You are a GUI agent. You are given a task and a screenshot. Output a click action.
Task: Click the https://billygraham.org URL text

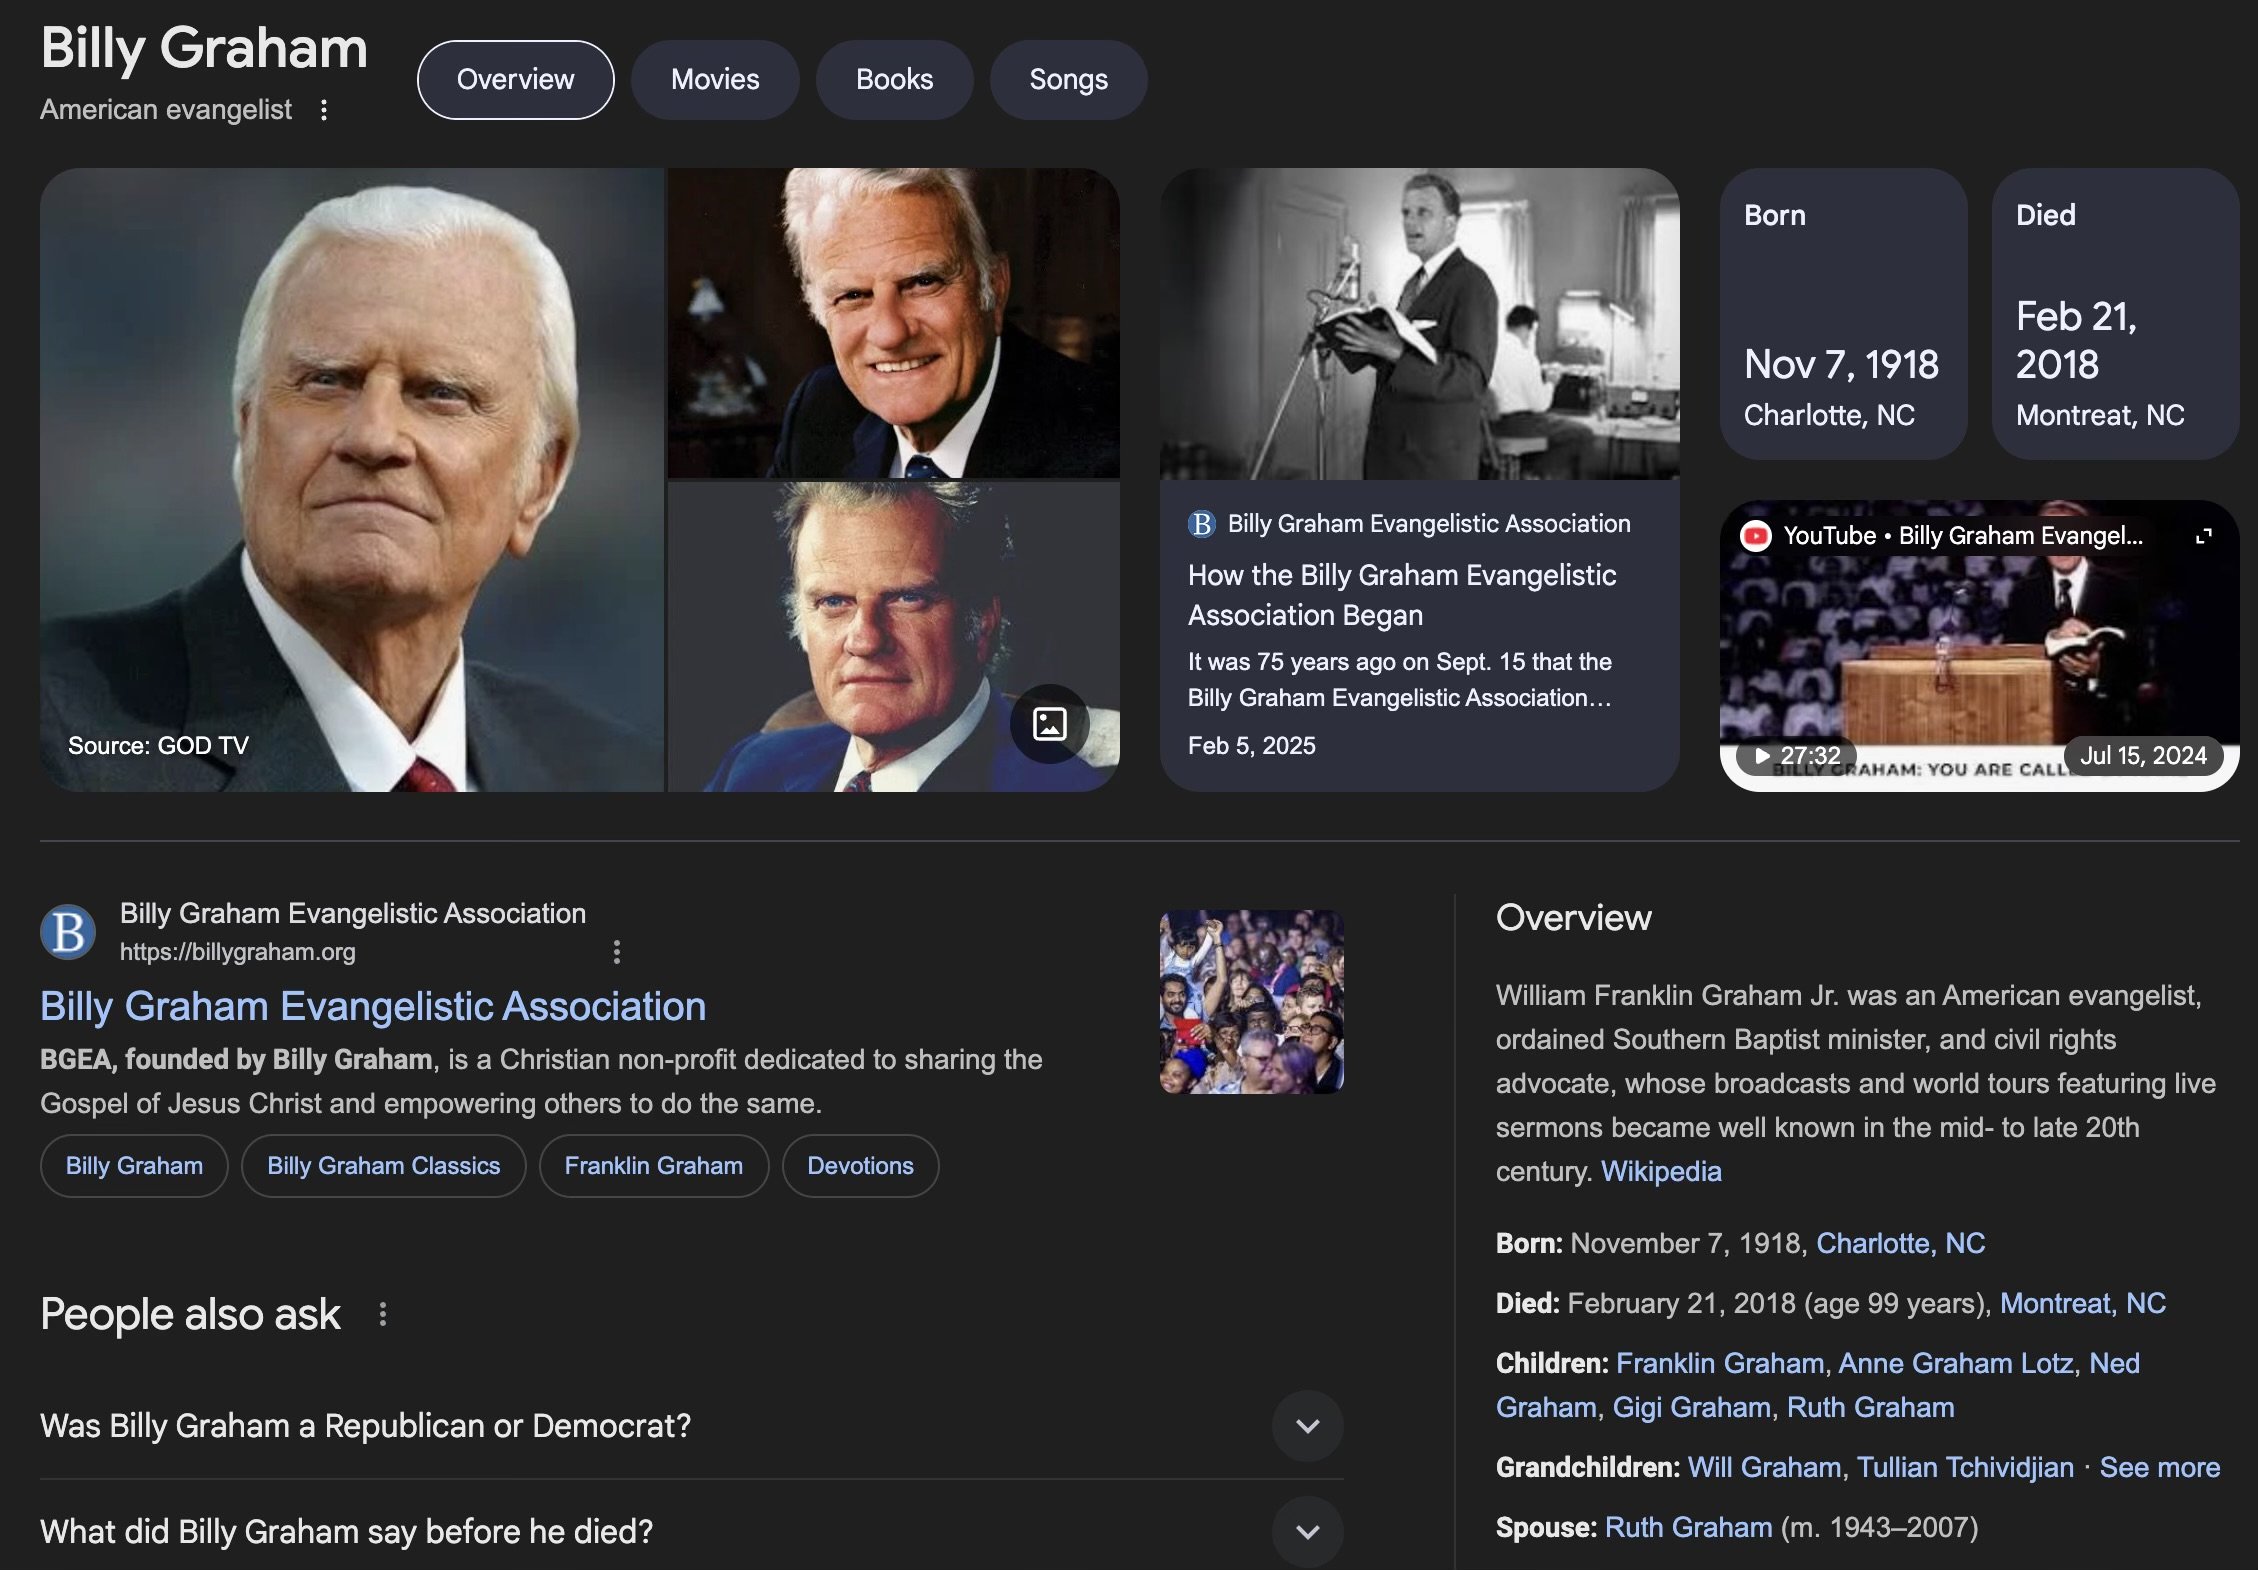point(237,952)
